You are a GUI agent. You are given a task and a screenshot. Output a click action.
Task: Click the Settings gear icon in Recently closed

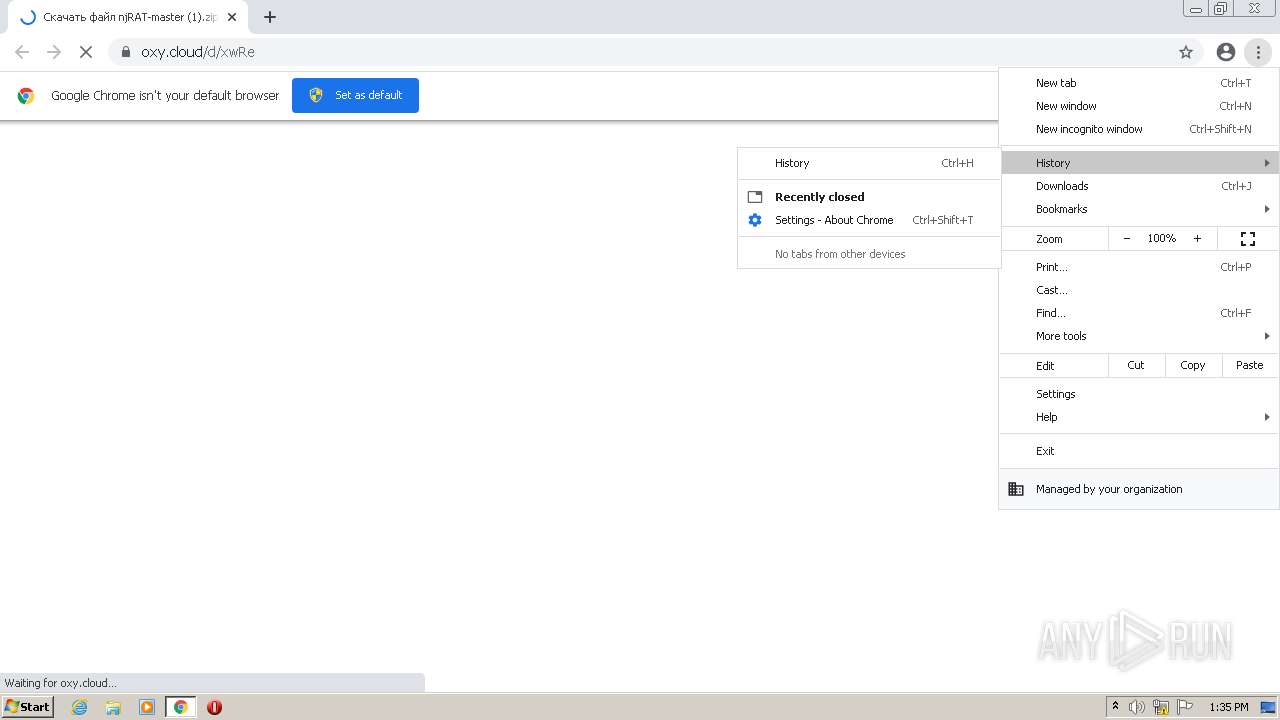point(755,220)
